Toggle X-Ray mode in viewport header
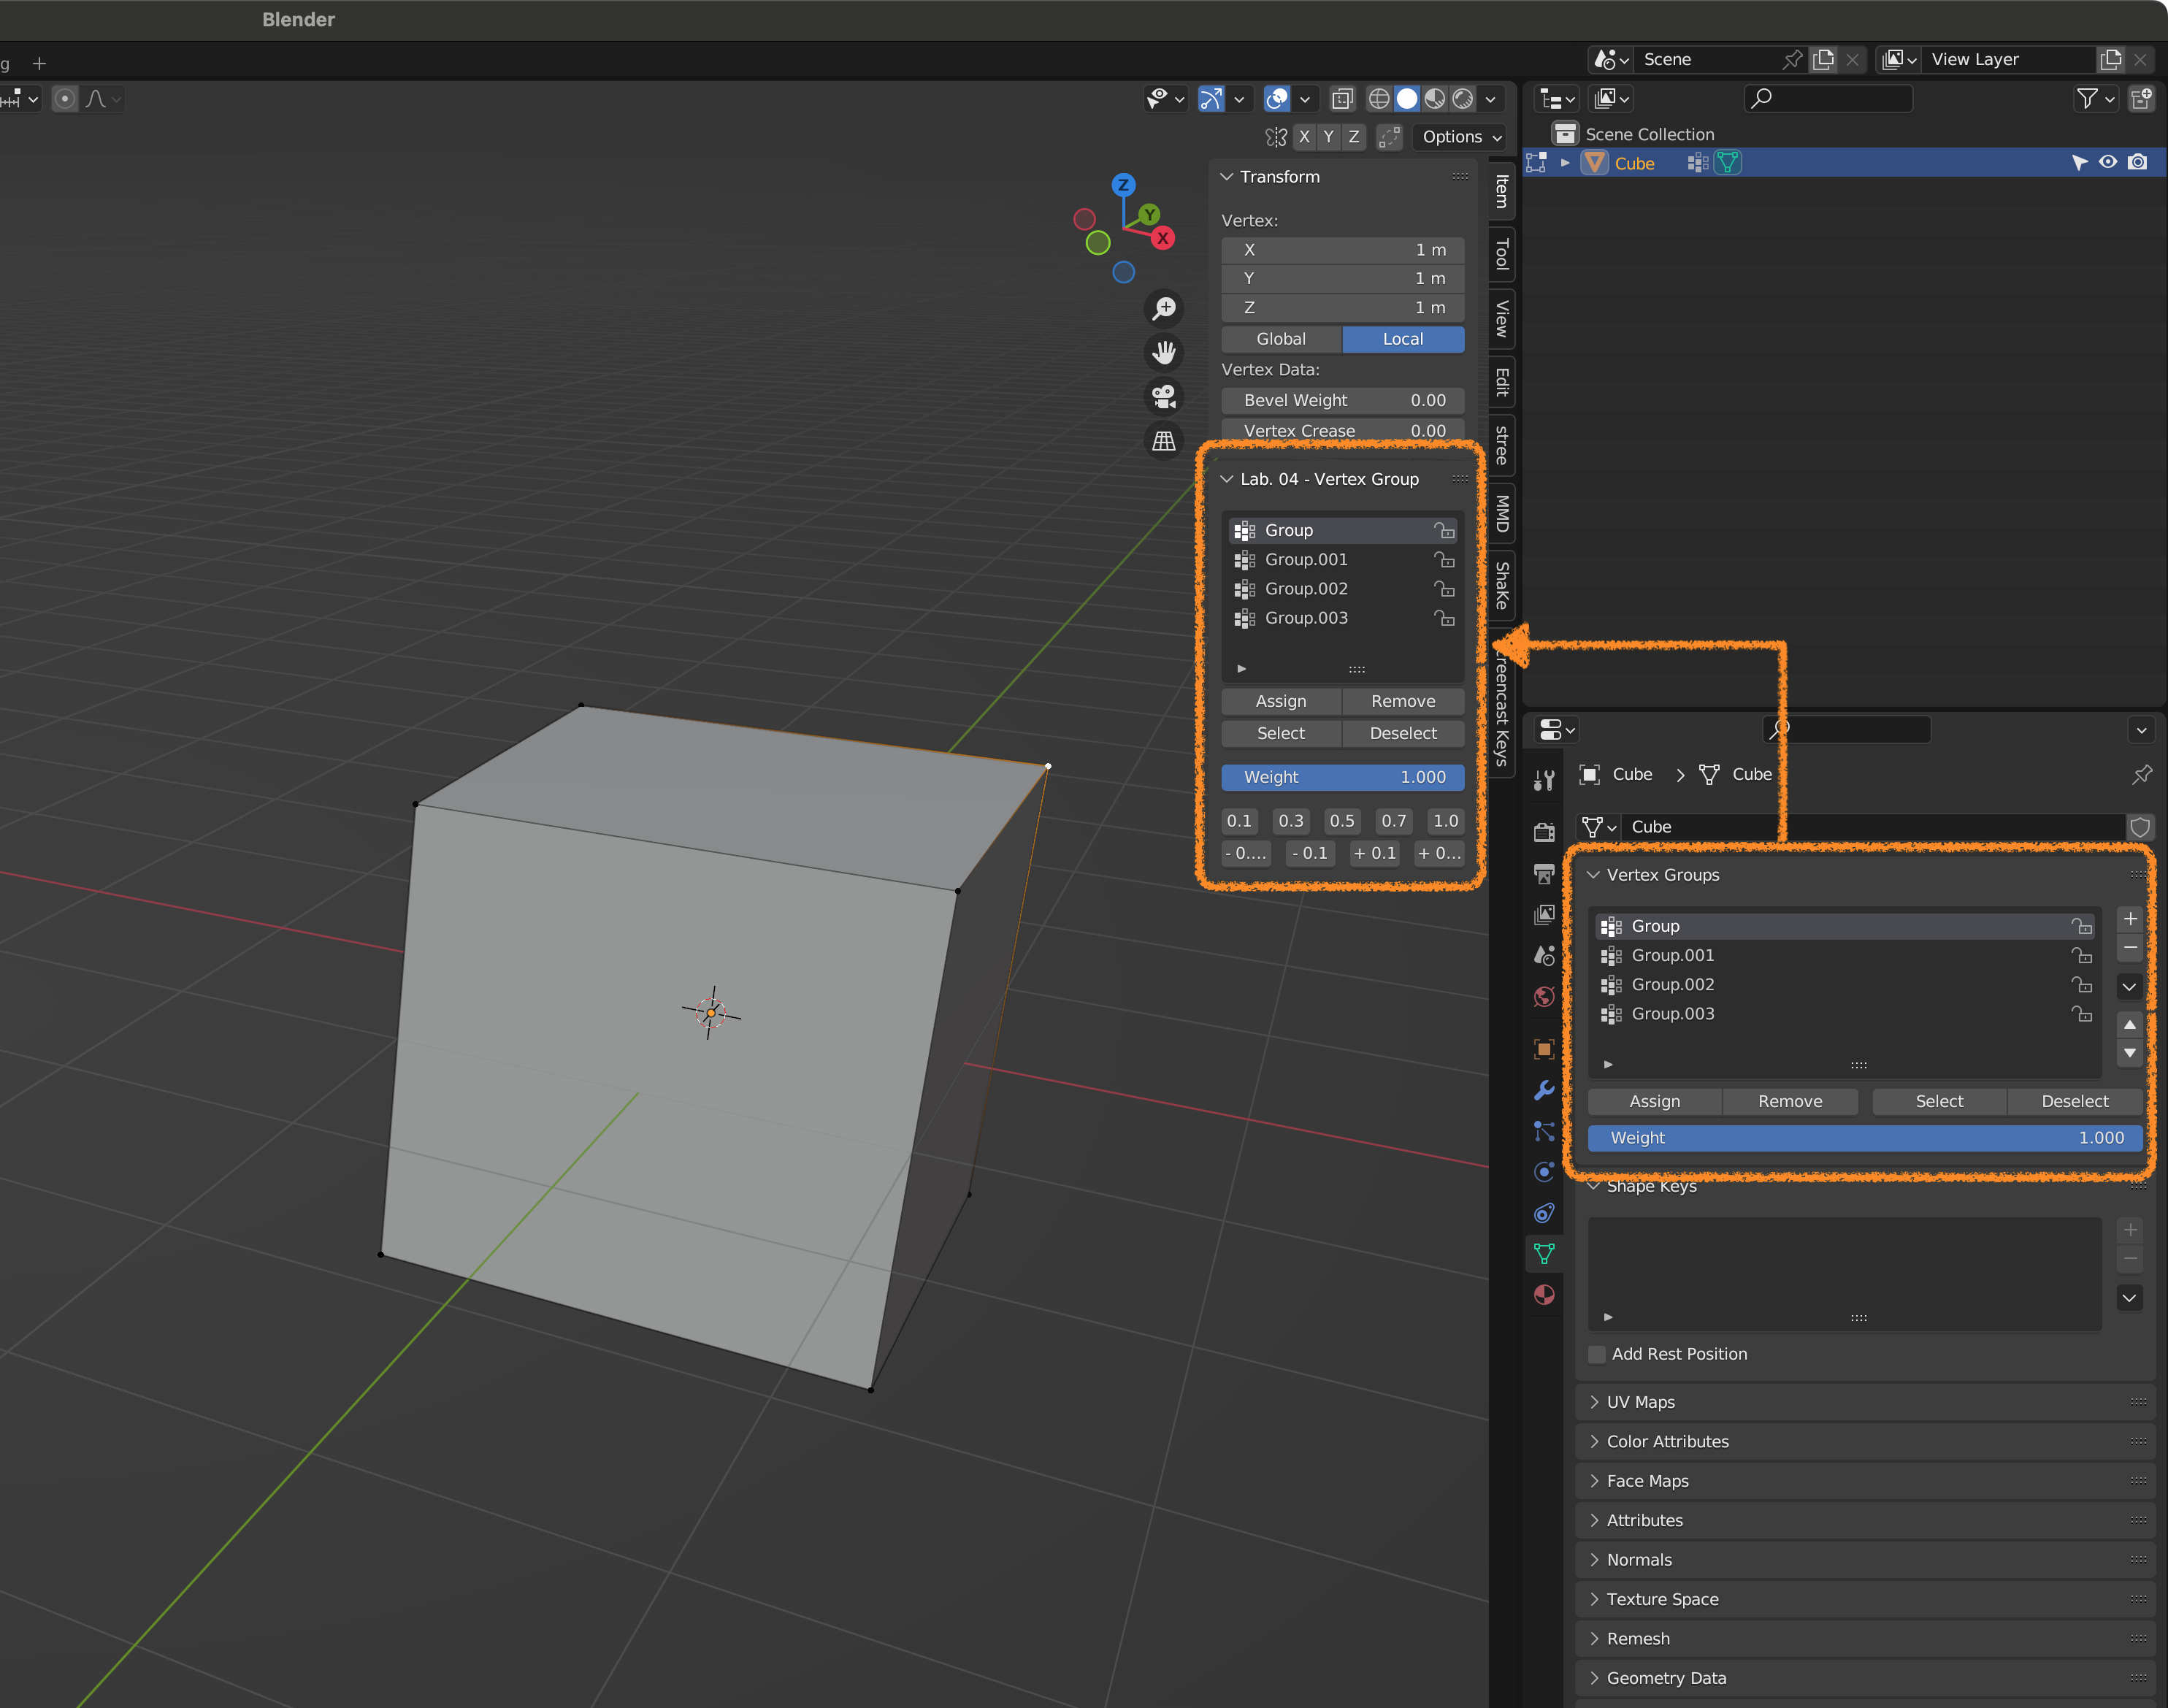Viewport: 2168px width, 1708px height. pos(1342,98)
